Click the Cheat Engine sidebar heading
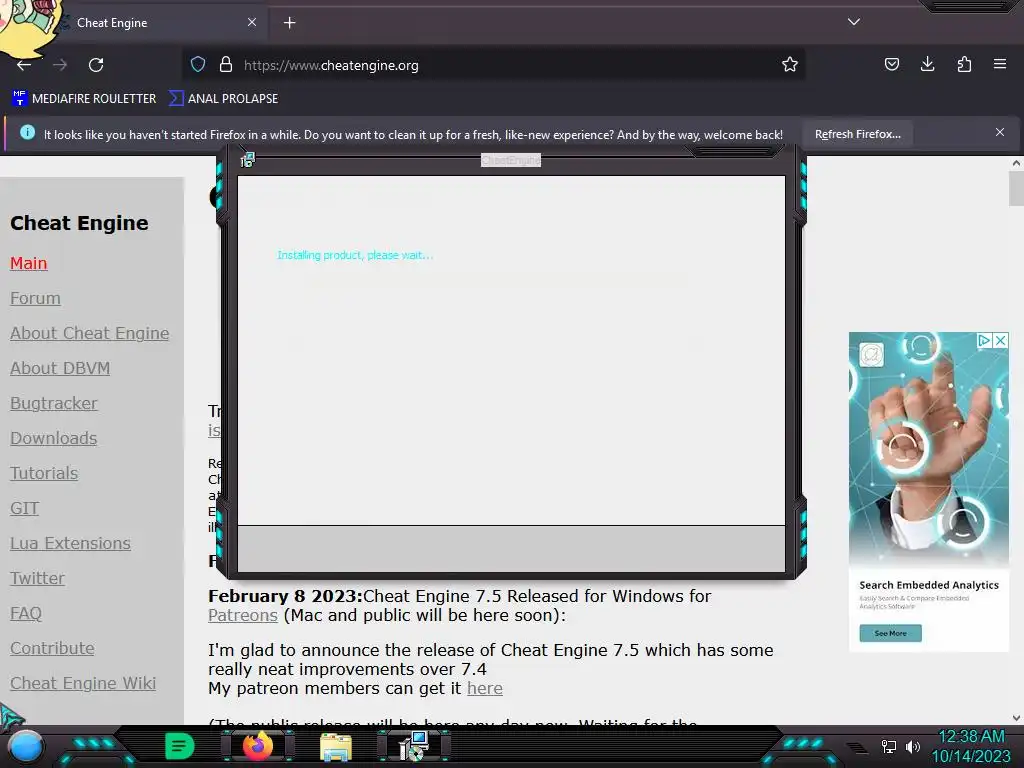This screenshot has height=768, width=1024. tap(79, 223)
